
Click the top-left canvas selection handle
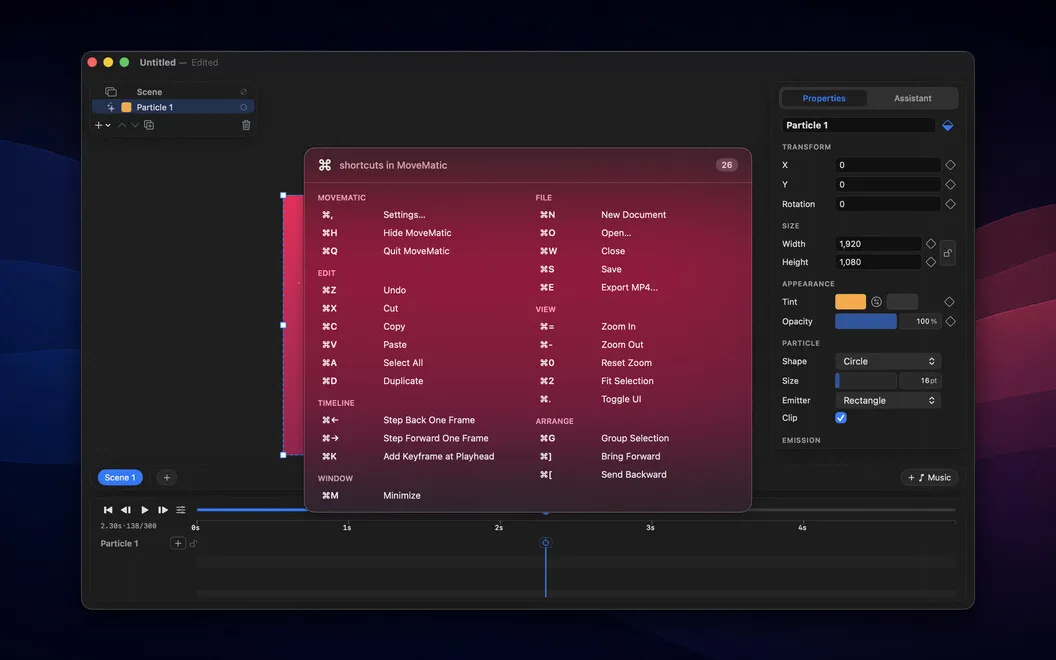click(x=283, y=195)
